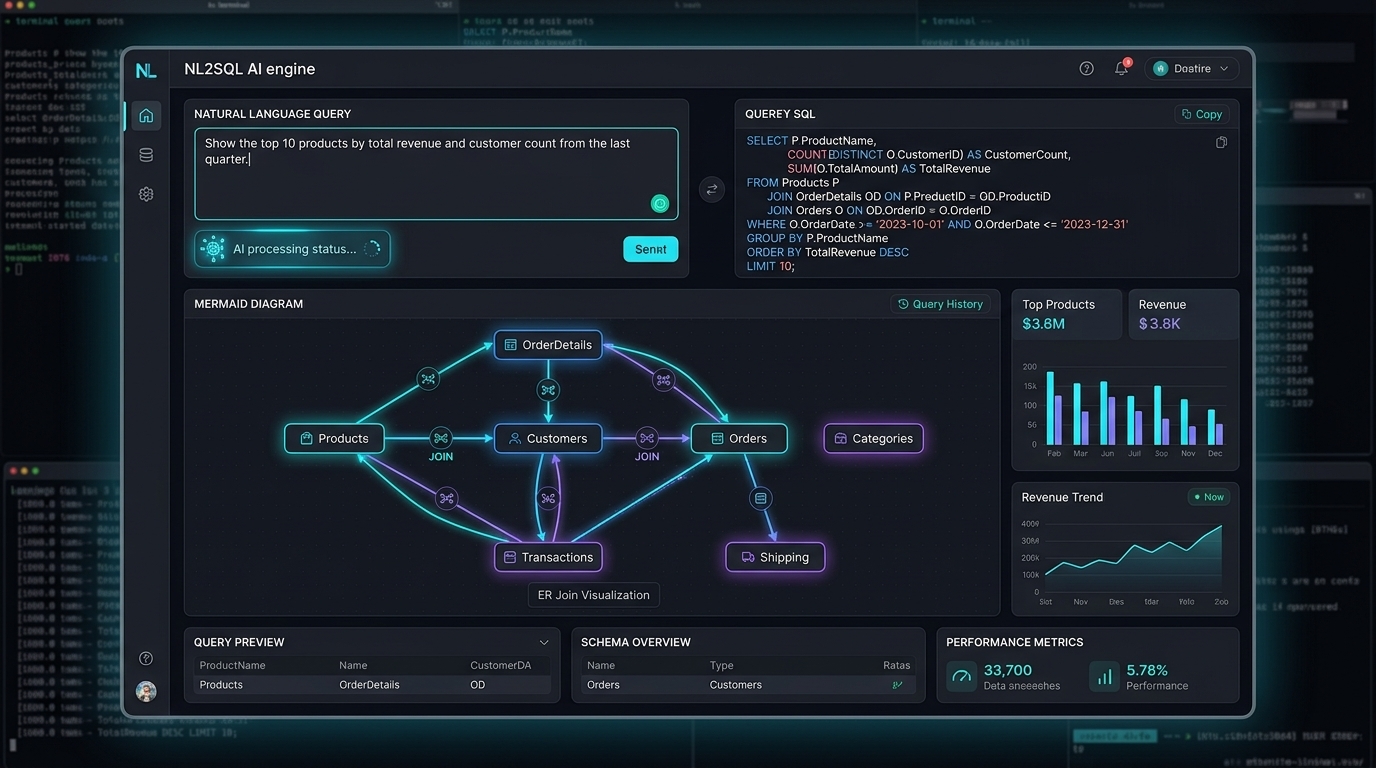The height and width of the screenshot is (768, 1376).
Task: Select the Revenue tab
Action: pyautogui.click(x=1184, y=314)
